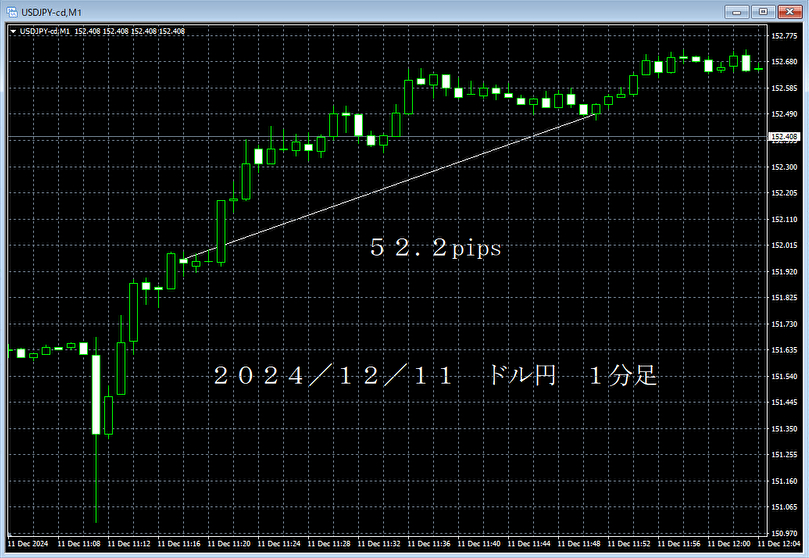809x558 pixels.
Task: Click time axis label "11 Dec 11:20"
Action: 229,544
